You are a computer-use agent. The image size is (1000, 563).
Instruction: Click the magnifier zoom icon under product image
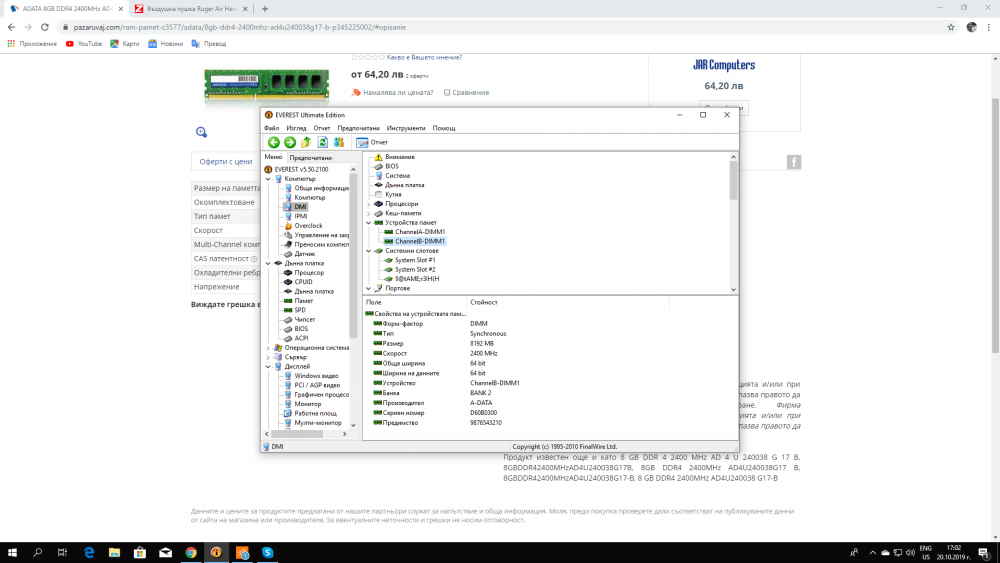(x=202, y=132)
